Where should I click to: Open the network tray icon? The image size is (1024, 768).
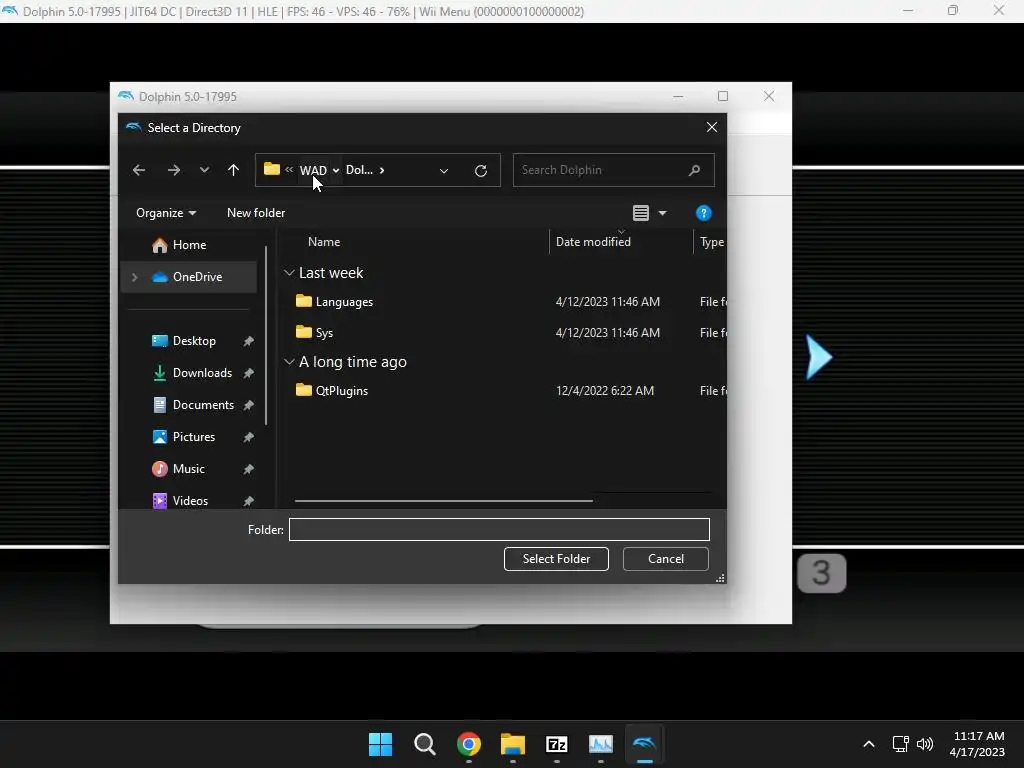[x=901, y=744]
